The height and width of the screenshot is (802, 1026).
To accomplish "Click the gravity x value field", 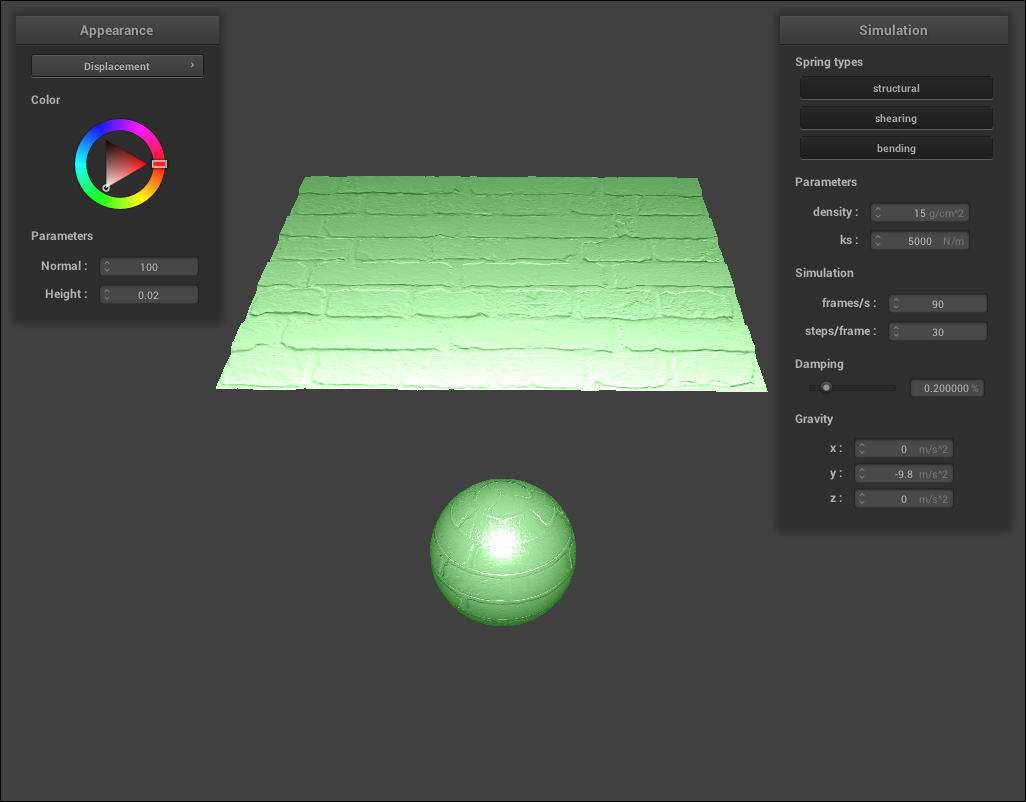I will point(904,449).
